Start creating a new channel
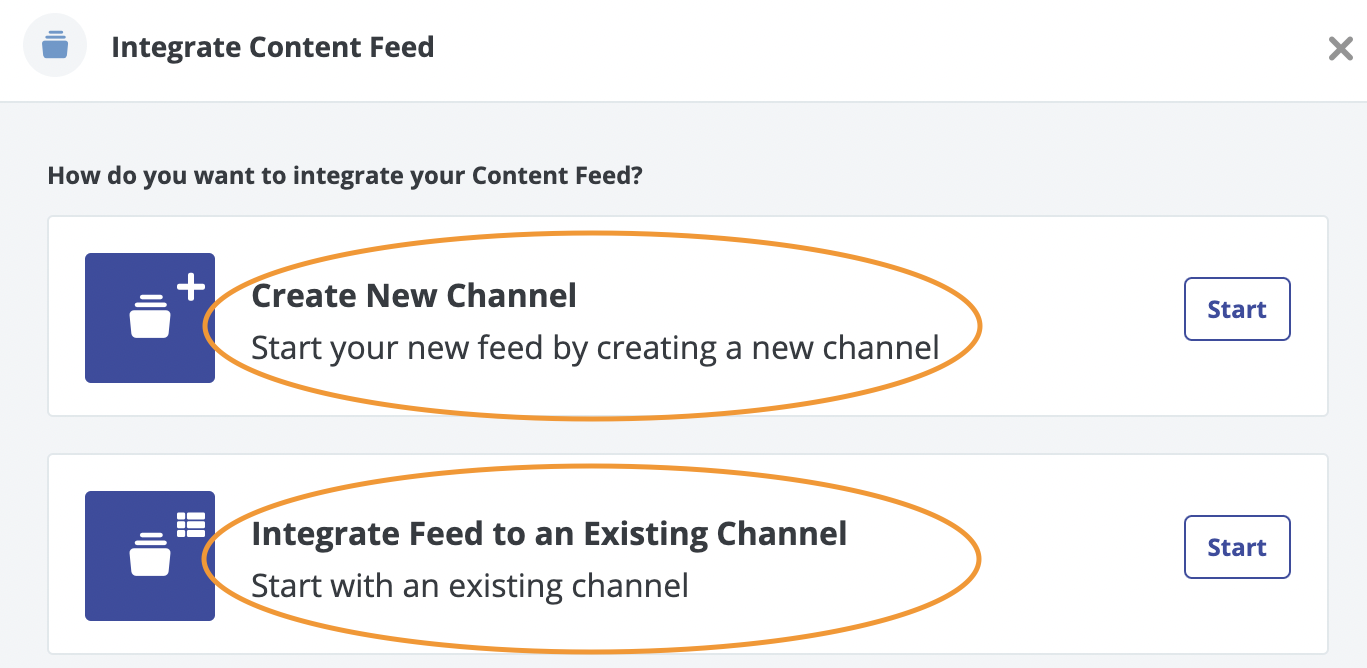1367x668 pixels. pos(1237,309)
